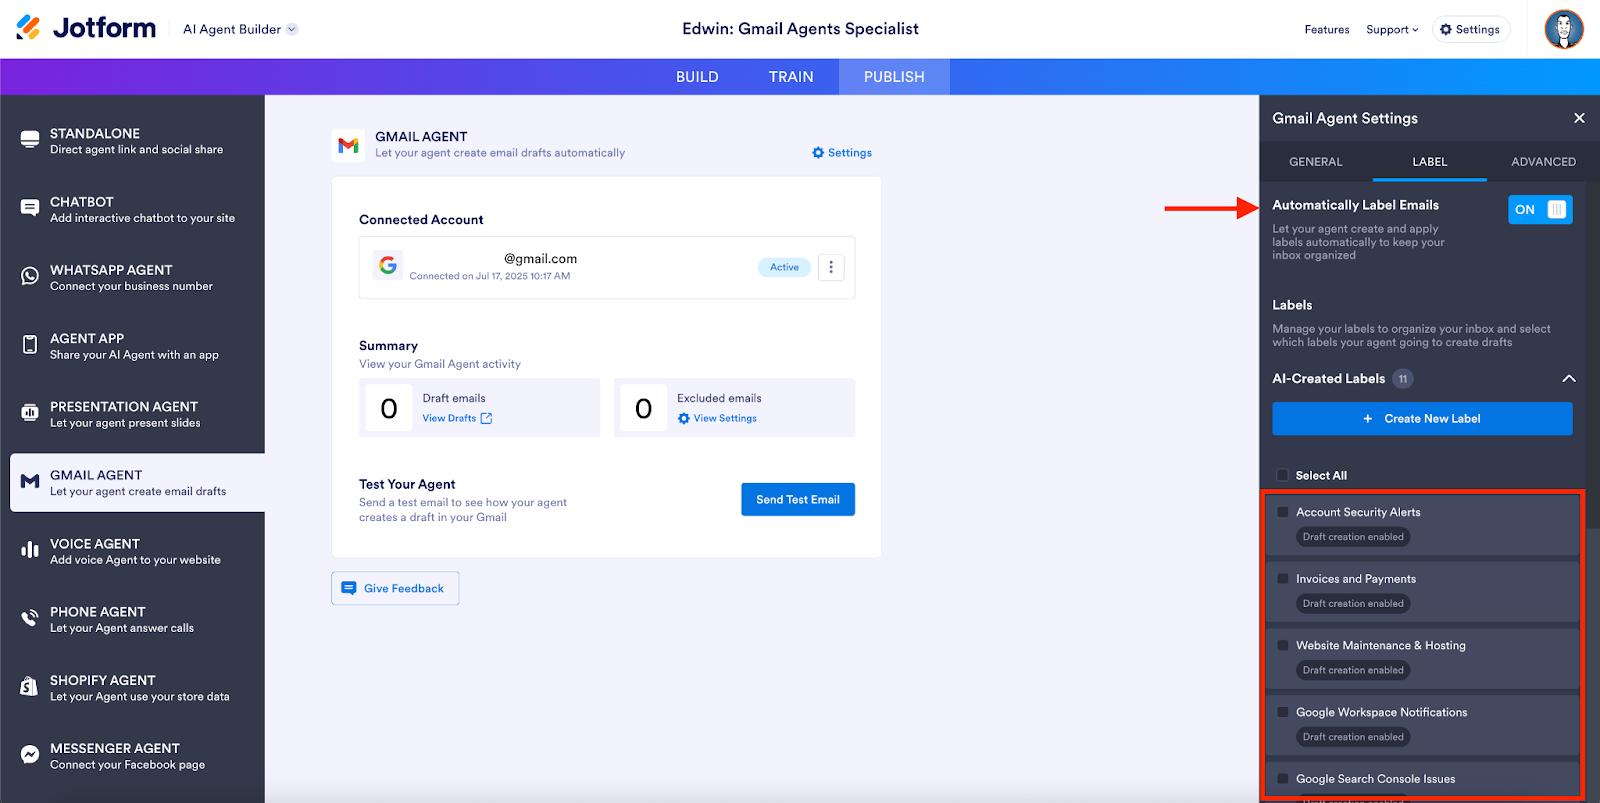Viewport: 1600px width, 803px height.
Task: Open the three-dot menu for connected account
Action: 831,267
